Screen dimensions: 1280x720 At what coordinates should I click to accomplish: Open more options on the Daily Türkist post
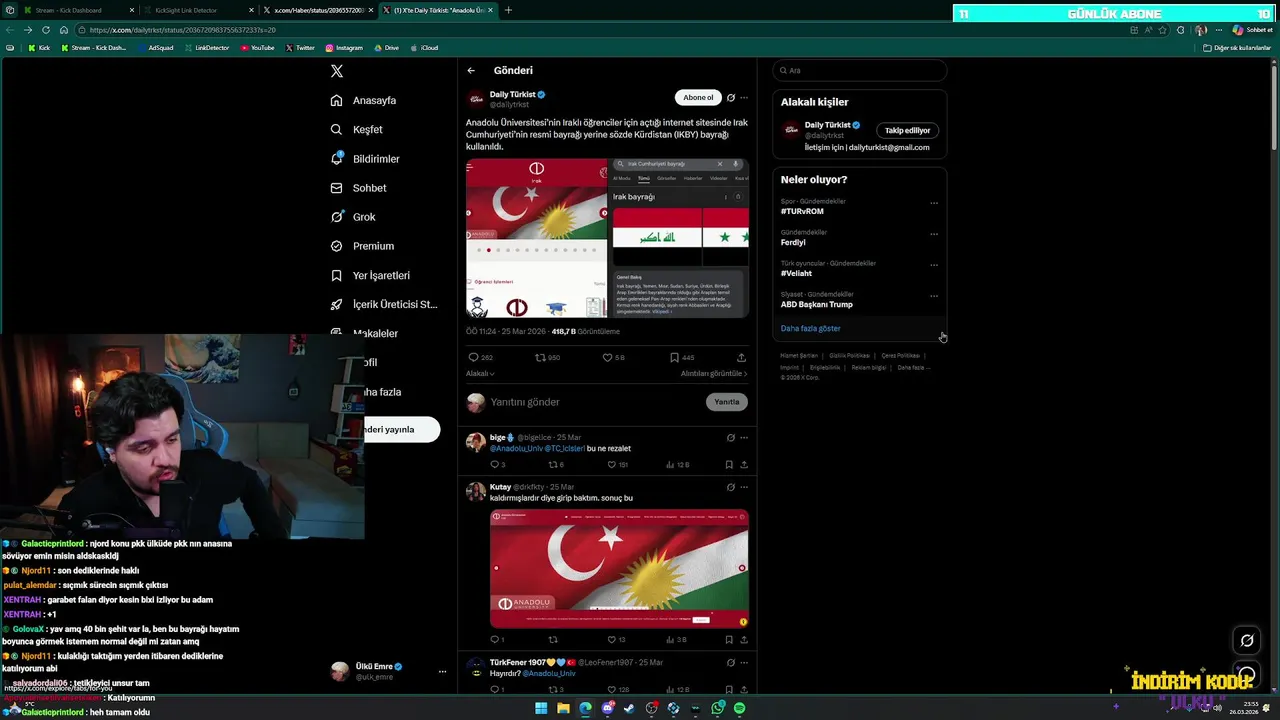pyautogui.click(x=743, y=98)
